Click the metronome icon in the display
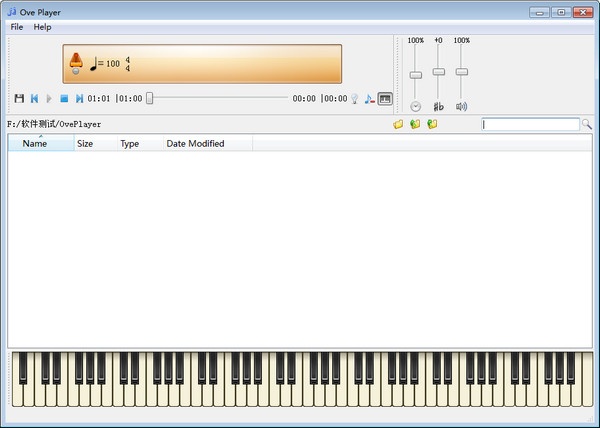The width and height of the screenshot is (600, 428). [x=75, y=64]
